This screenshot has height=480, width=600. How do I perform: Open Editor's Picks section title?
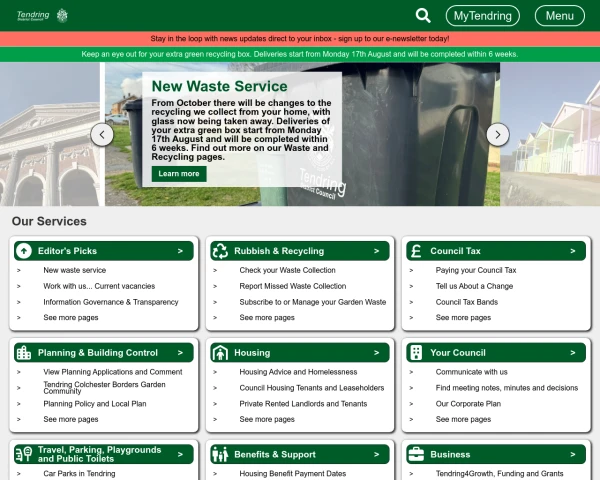tap(67, 251)
